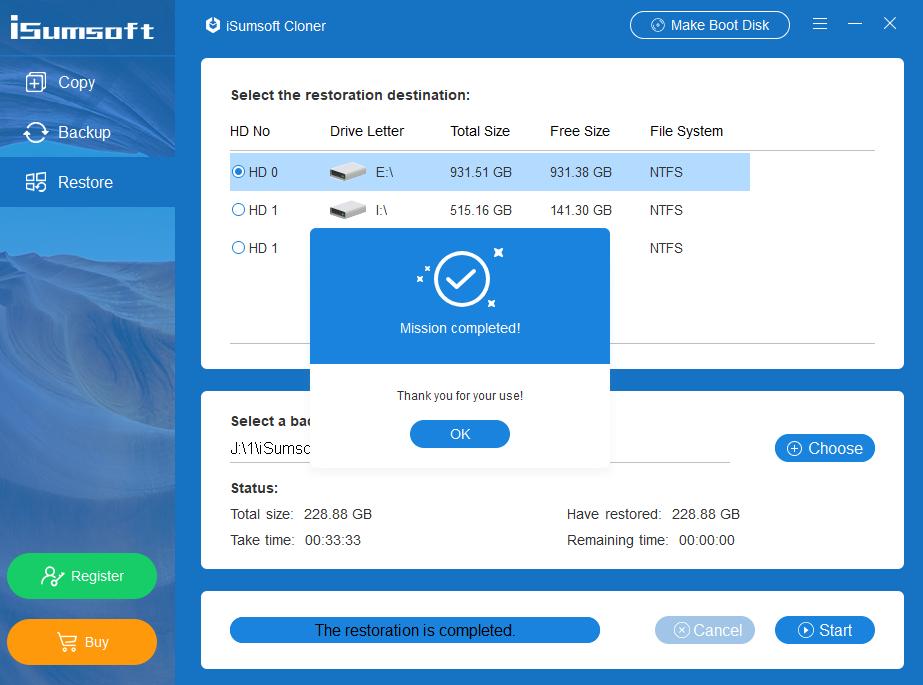
Task: Close the iSumsoft Cloner window
Action: tap(889, 24)
